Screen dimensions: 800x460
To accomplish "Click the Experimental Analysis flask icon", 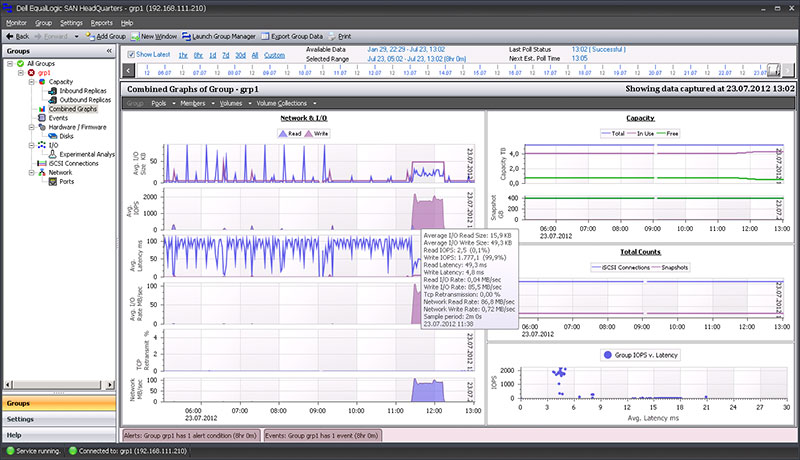I will (x=52, y=154).
